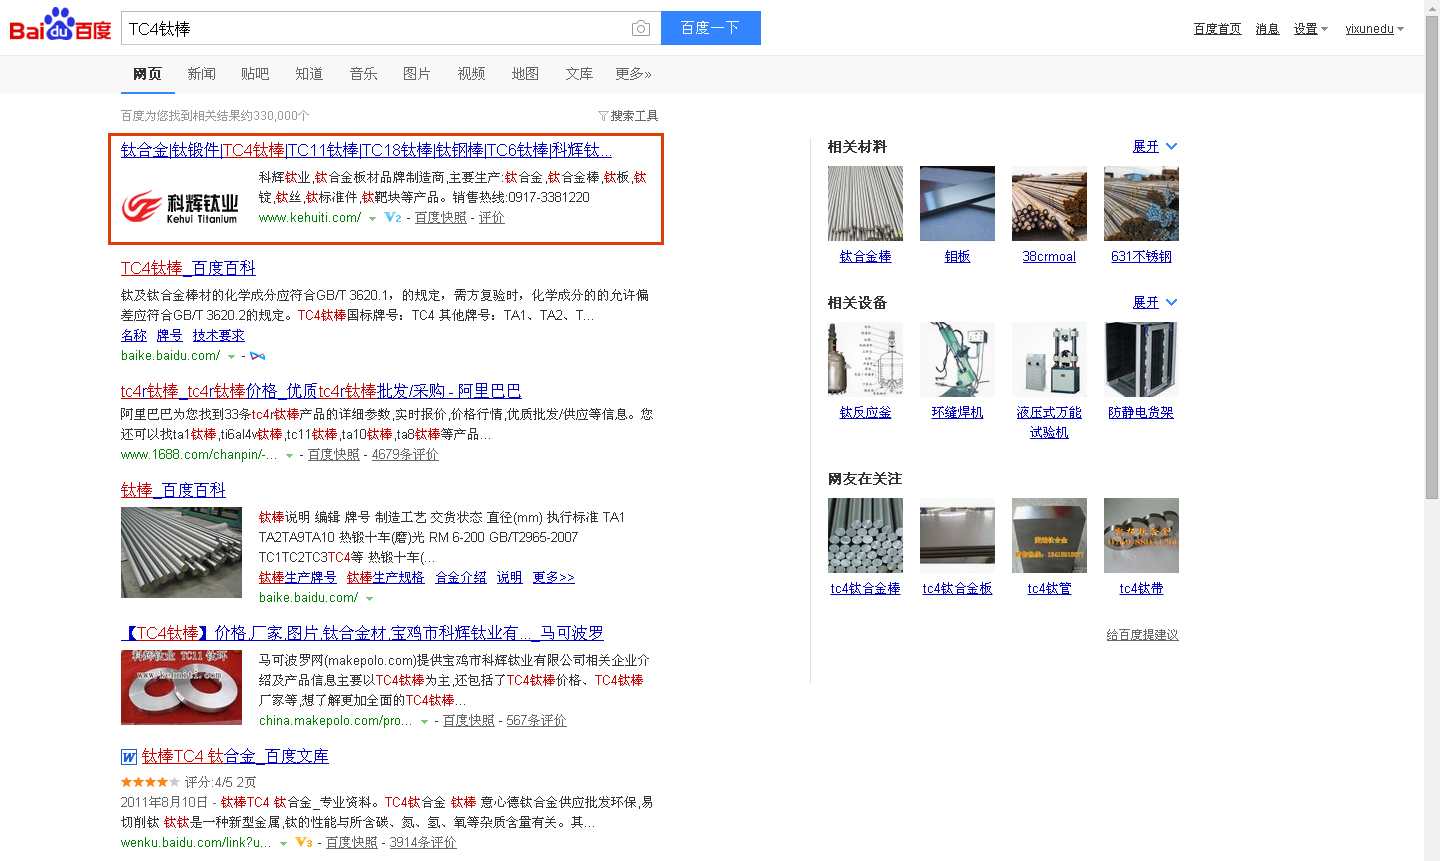Open yixunedu account dropdown

(x=1375, y=29)
